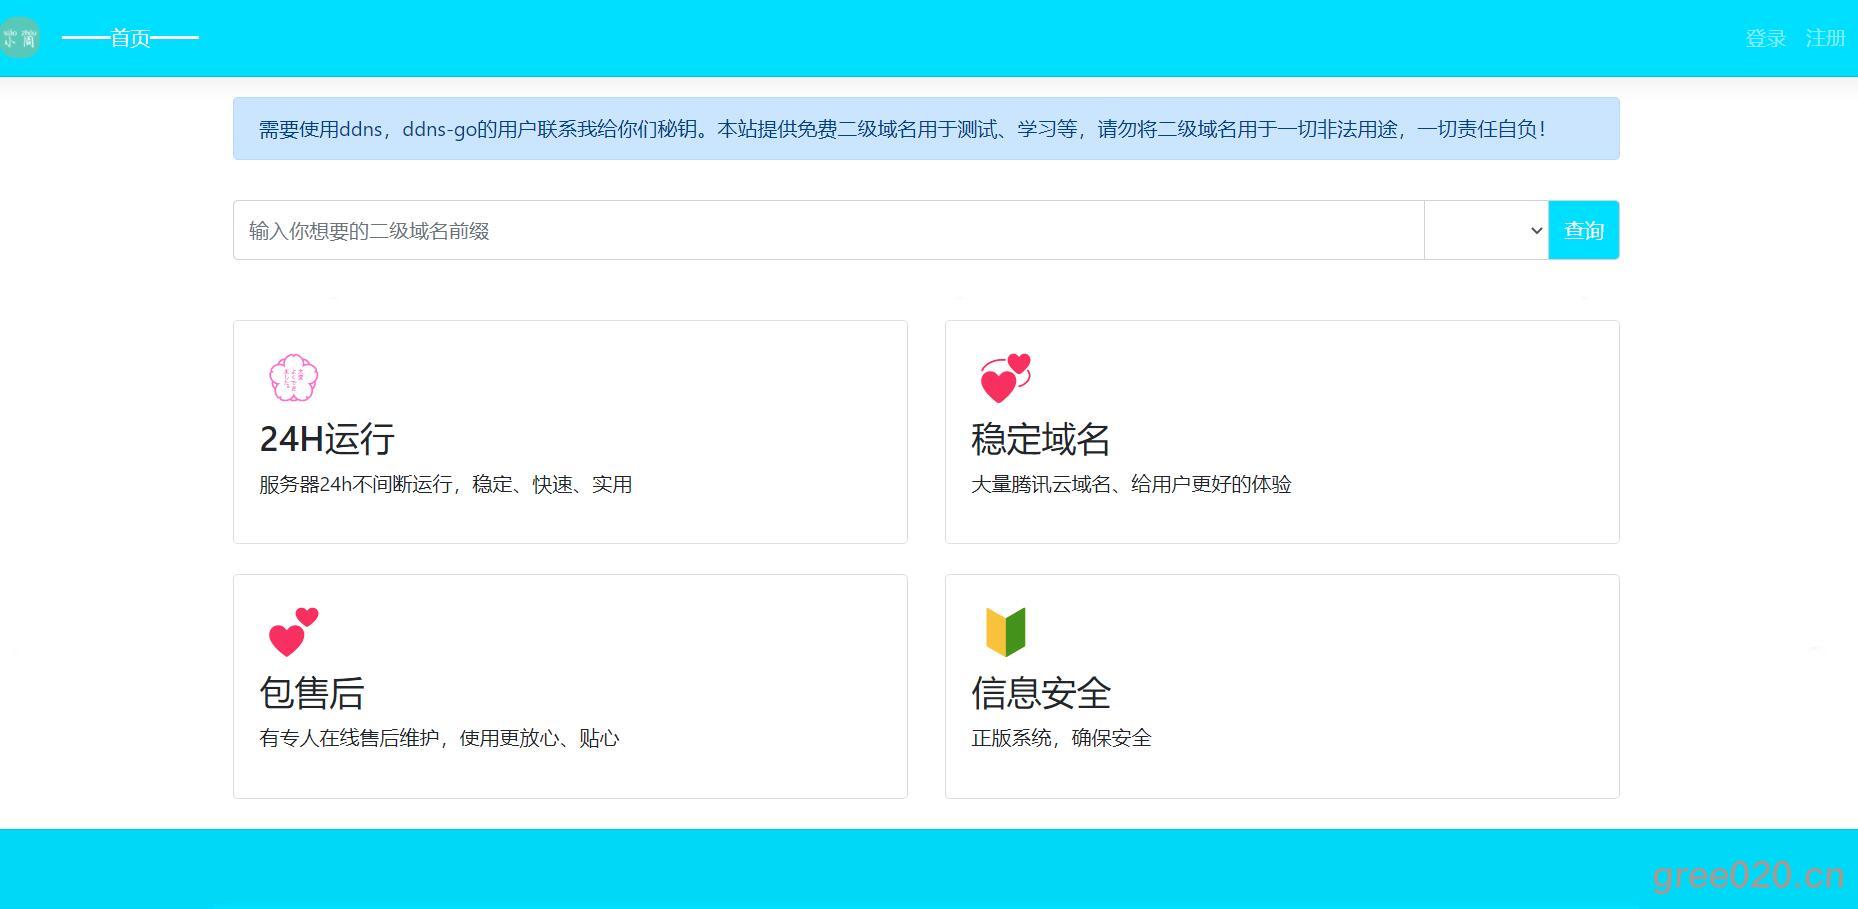
Task: Click the ddns notice banner text
Action: (902, 129)
